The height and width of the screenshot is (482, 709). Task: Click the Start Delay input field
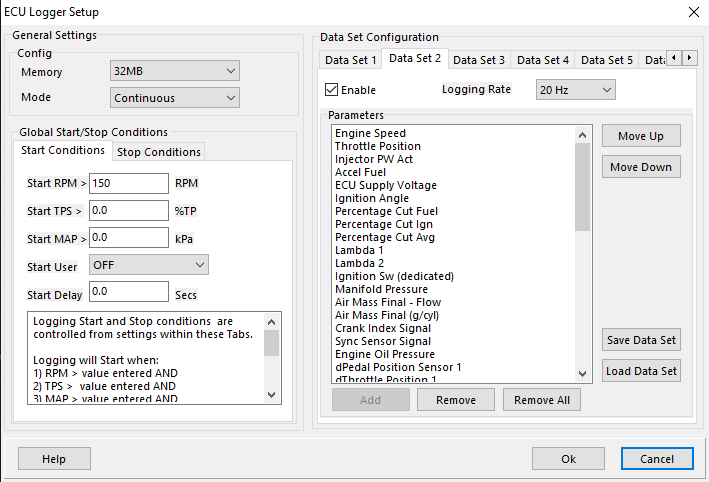pos(129,292)
